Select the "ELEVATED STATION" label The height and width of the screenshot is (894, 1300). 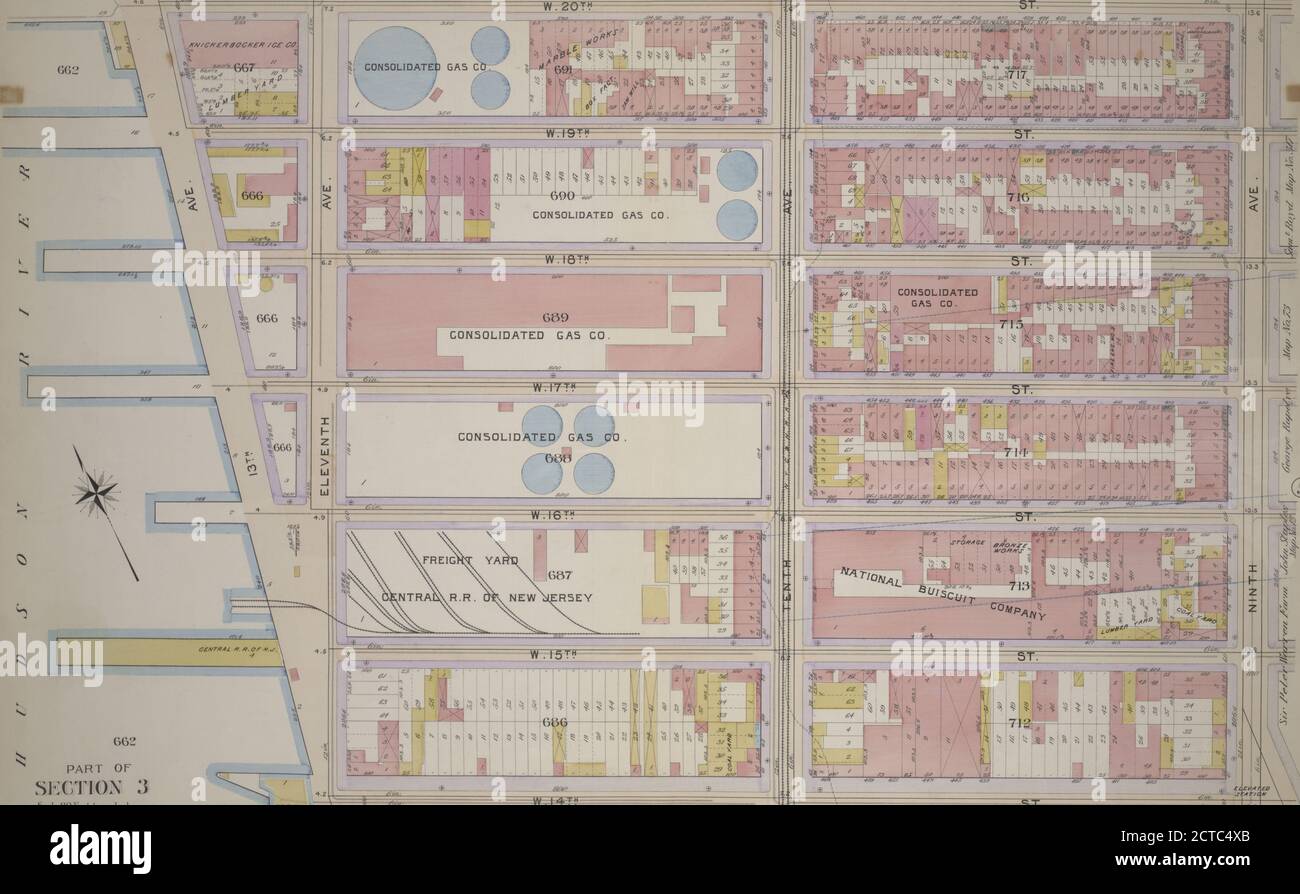(x=1251, y=791)
